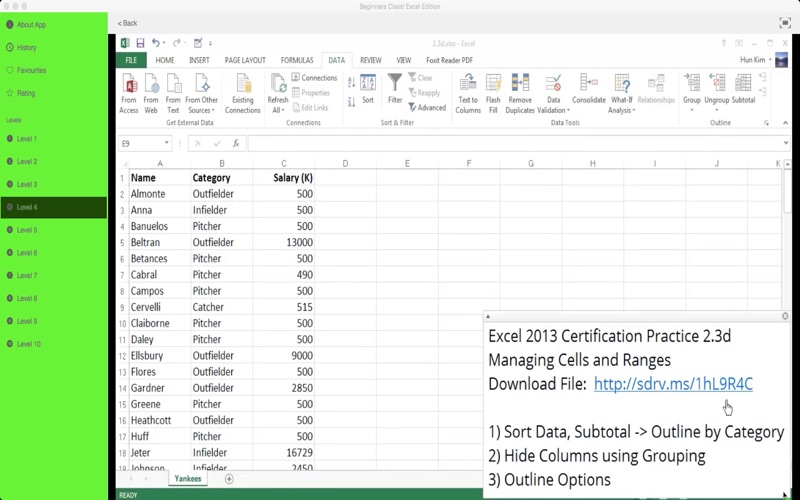Click Remove Duplicates

click(x=520, y=94)
